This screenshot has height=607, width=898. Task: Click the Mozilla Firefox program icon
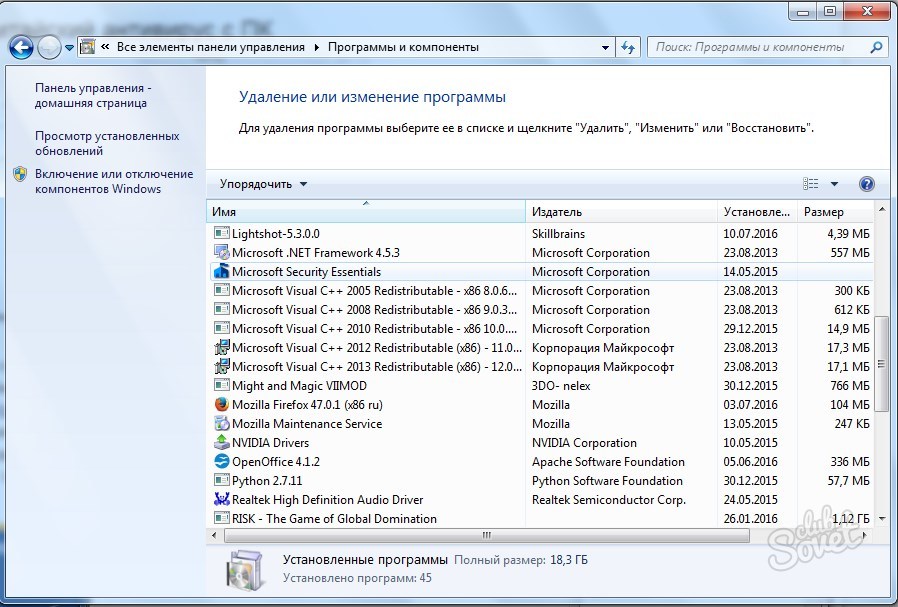(222, 405)
